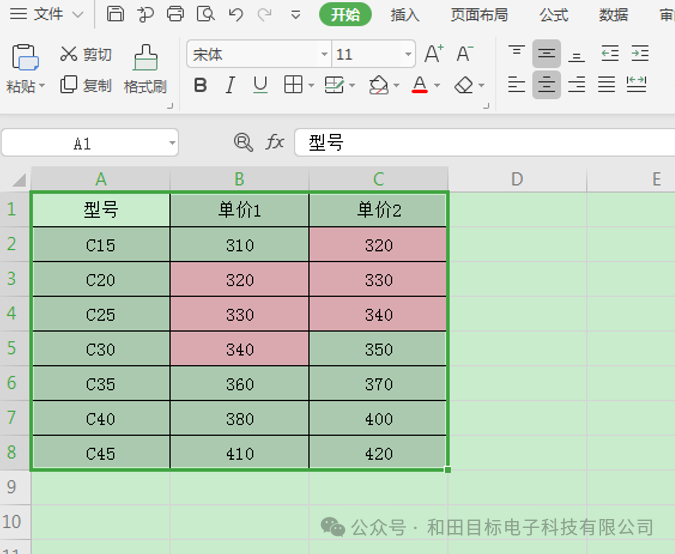Click the export-to-PDF style icon after Save
The image size is (675, 554).
[146, 14]
